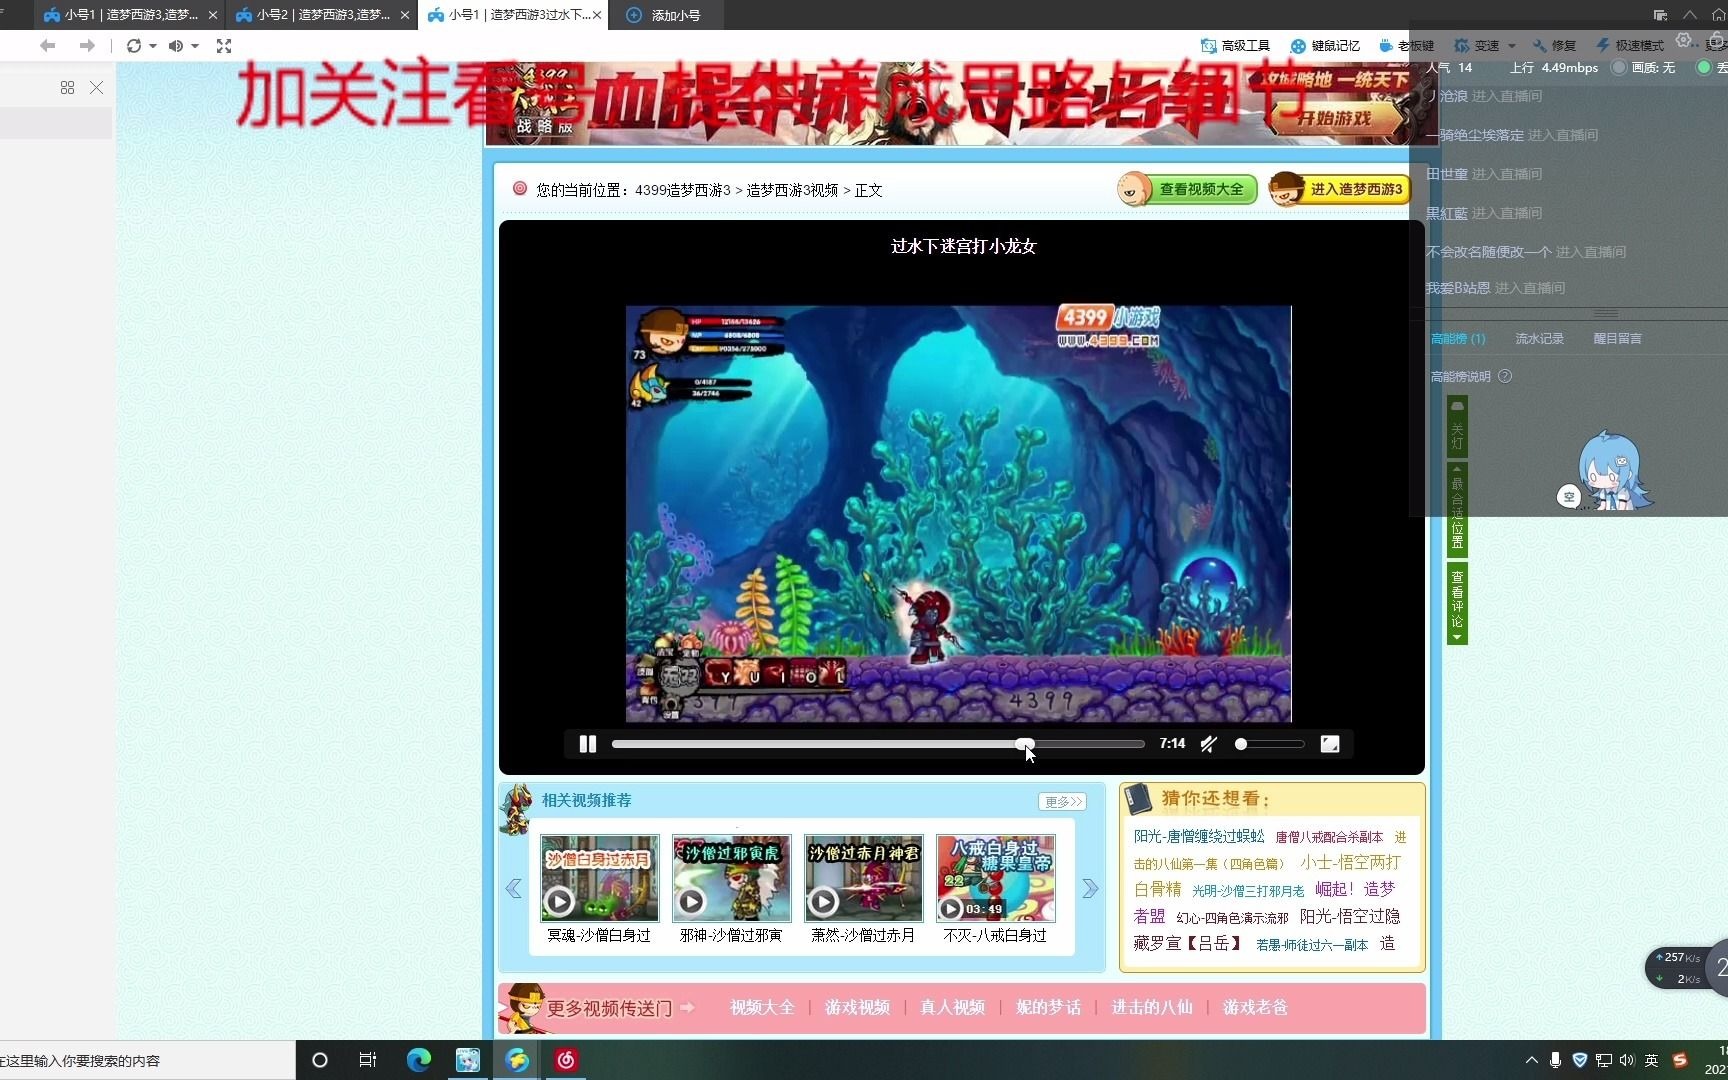Toggle the video player fullscreen button

(x=1330, y=744)
